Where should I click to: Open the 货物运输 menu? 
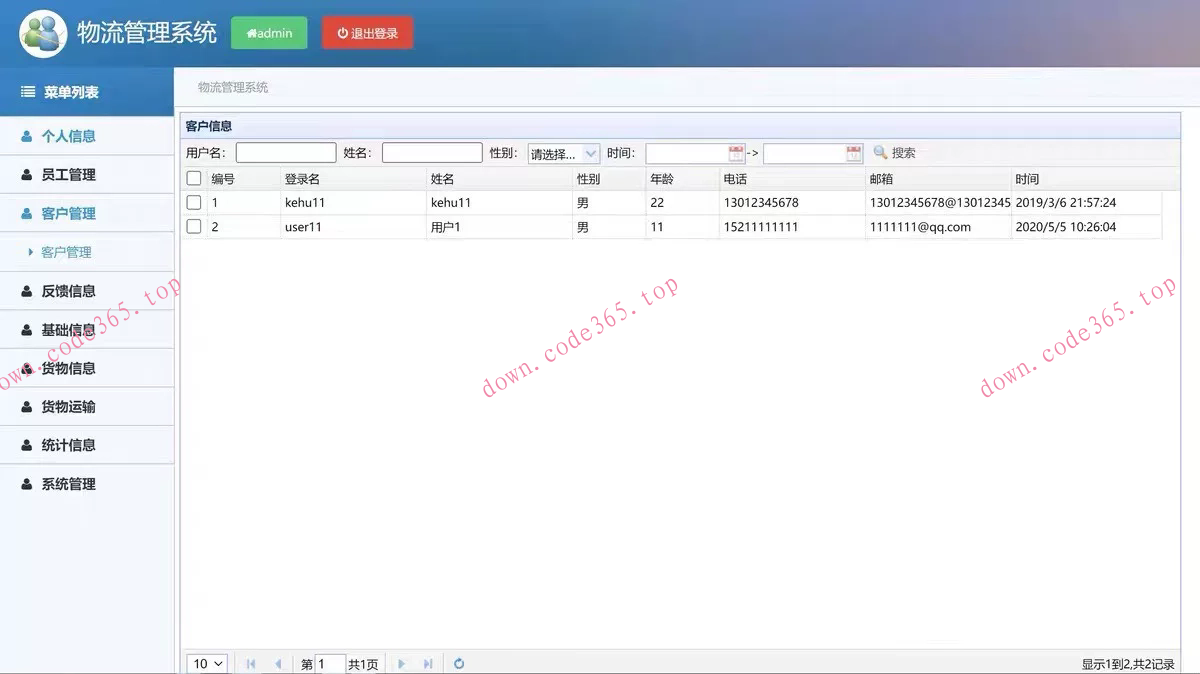(87, 408)
